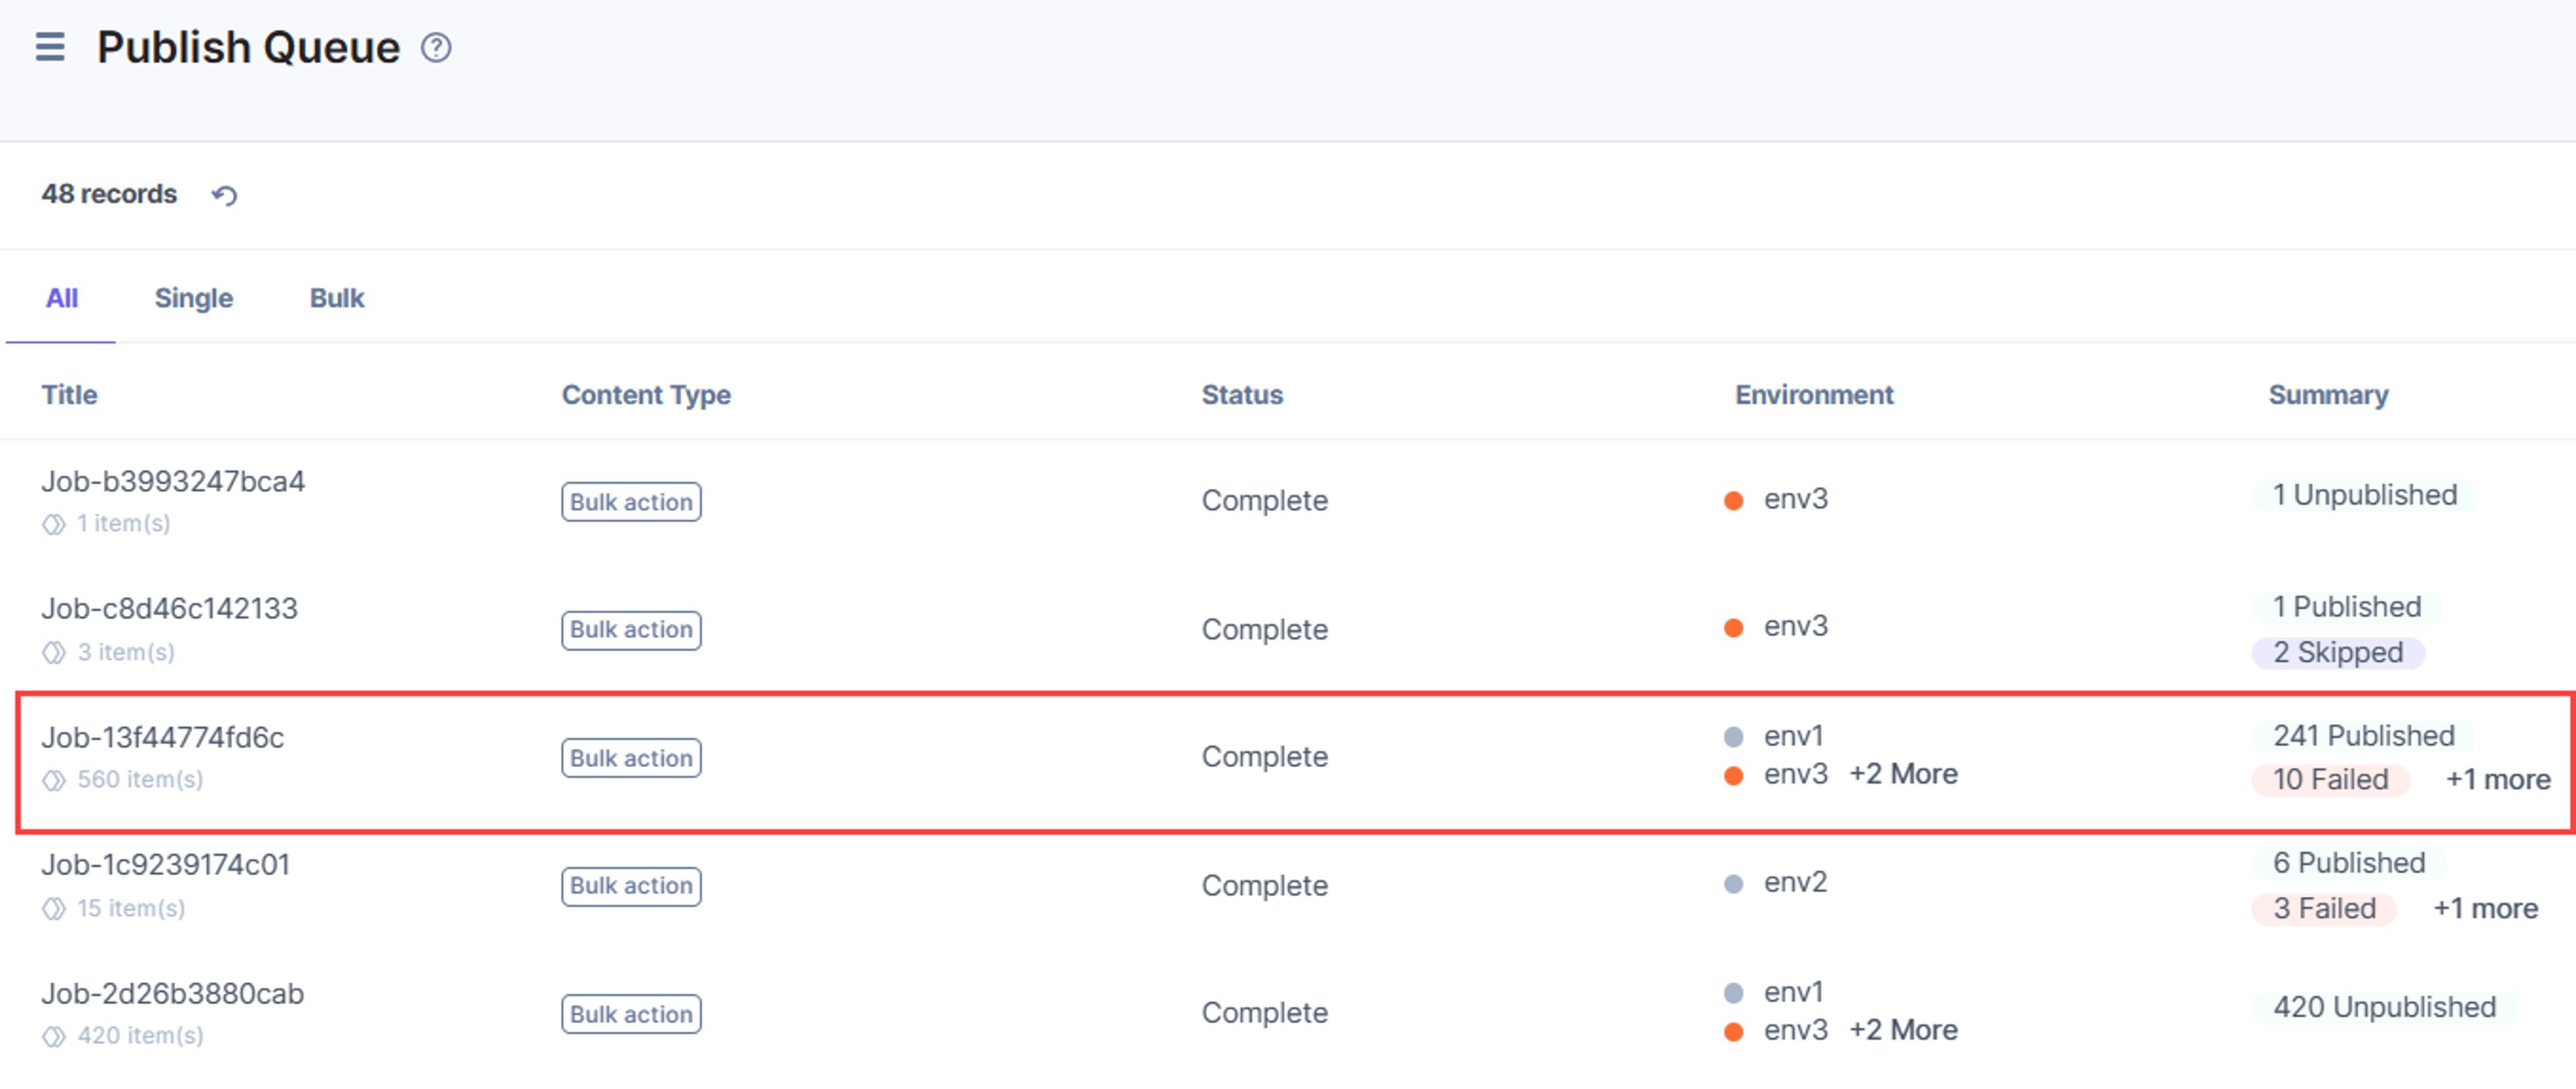
Task: Open job Job-13f44774fd6c
Action: pos(162,738)
